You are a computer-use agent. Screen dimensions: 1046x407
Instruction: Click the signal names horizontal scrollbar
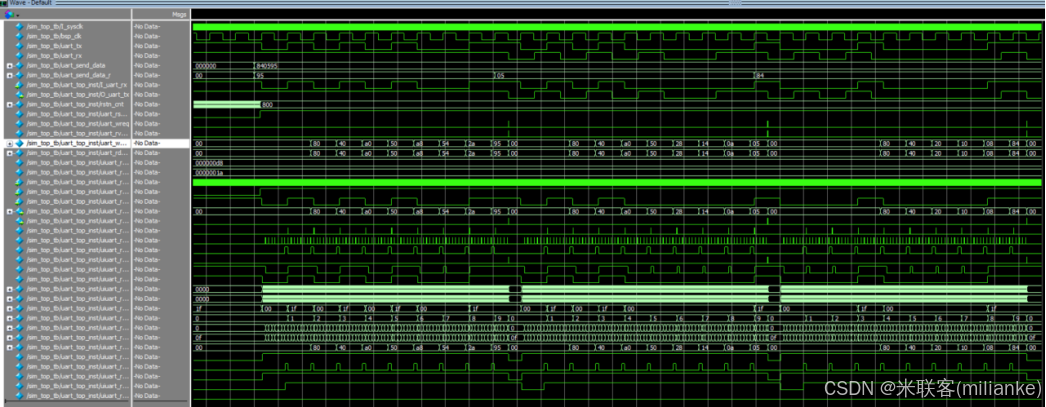pyautogui.click(x=65, y=403)
